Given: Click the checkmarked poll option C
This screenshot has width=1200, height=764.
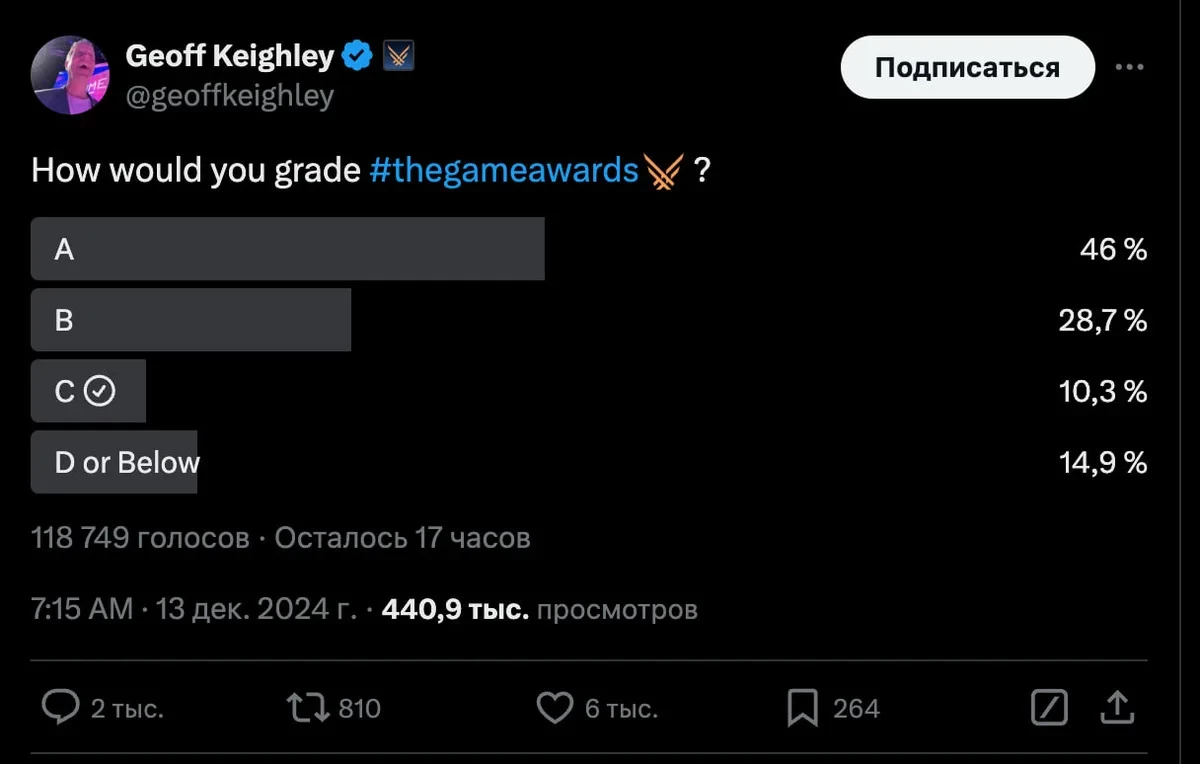Looking at the screenshot, I should click(x=88, y=391).
